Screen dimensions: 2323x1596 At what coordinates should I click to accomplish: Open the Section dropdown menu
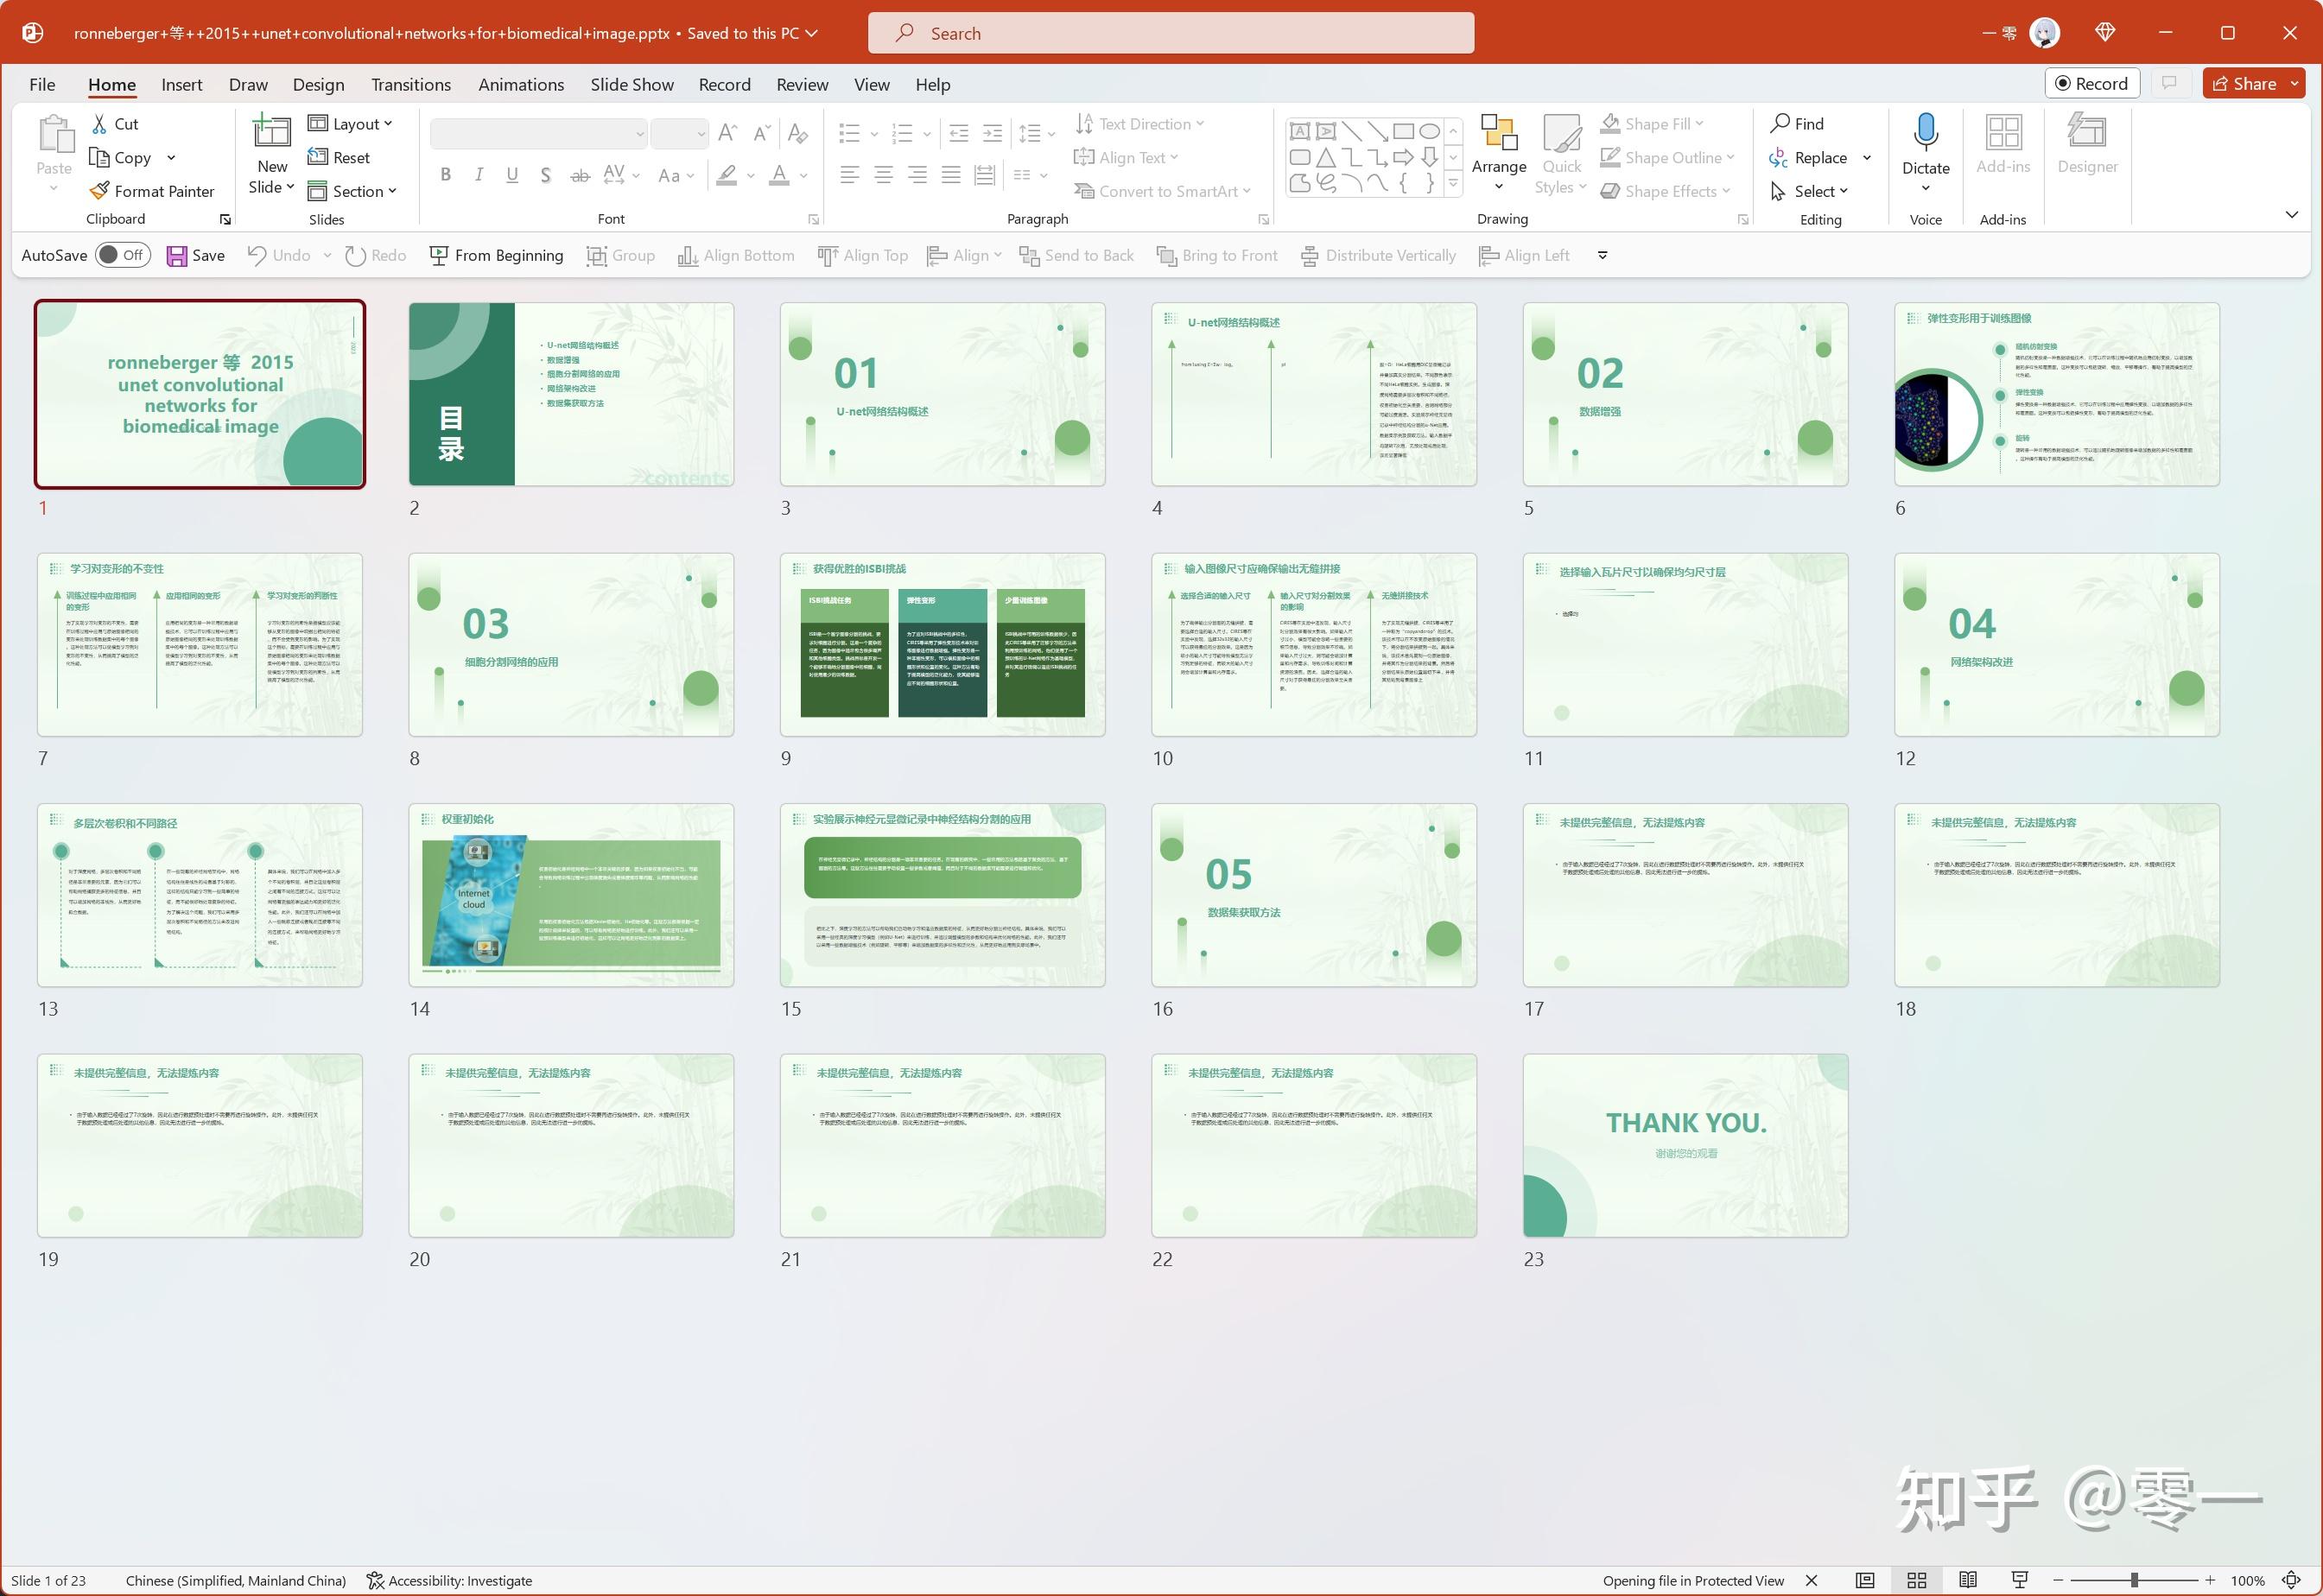[x=352, y=191]
